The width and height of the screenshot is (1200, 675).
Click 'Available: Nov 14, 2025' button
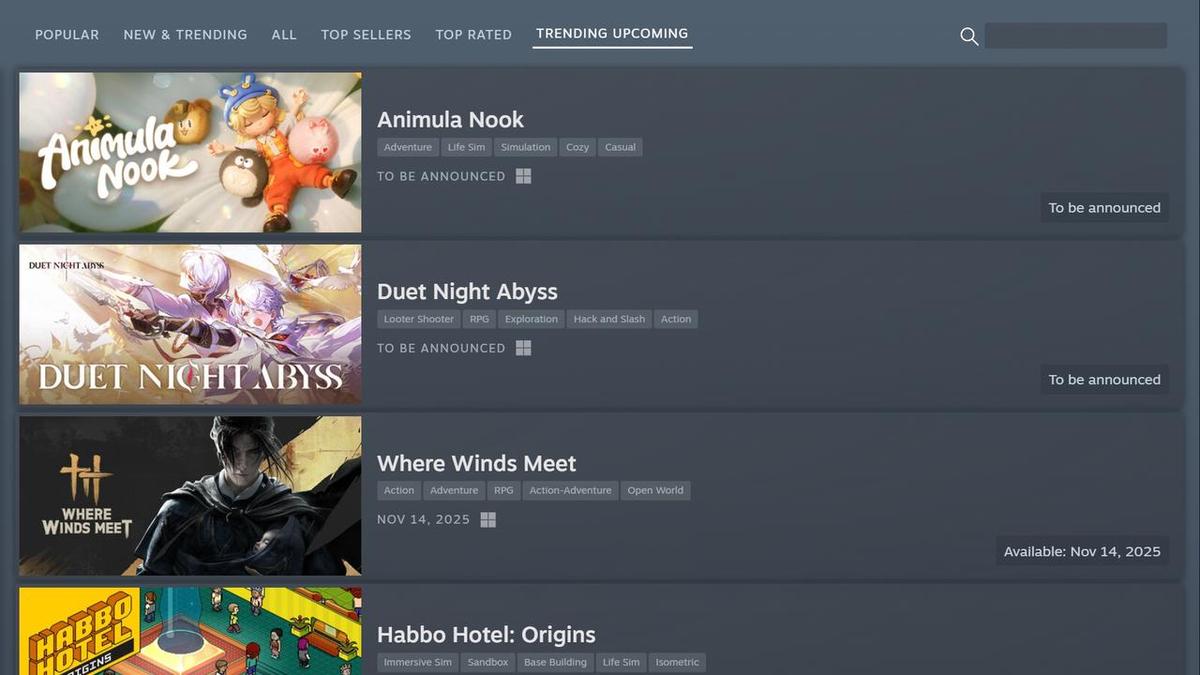1082,551
